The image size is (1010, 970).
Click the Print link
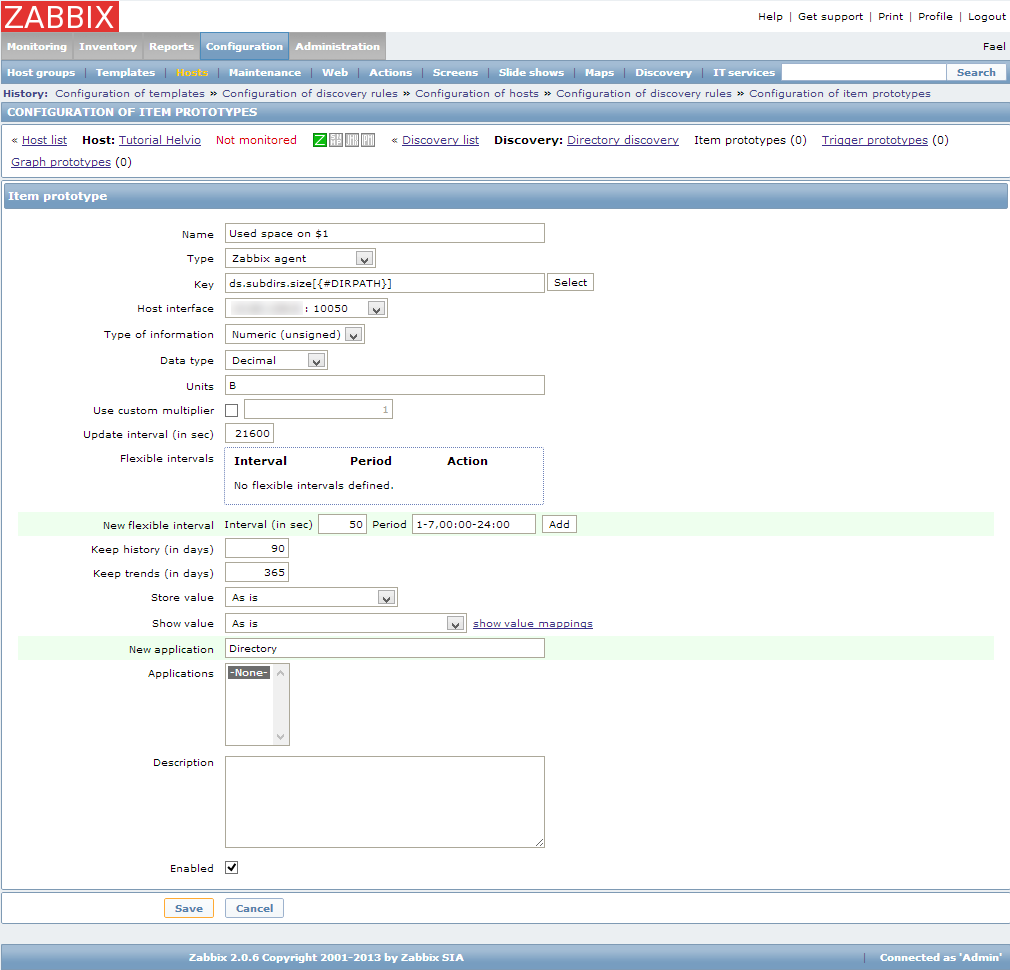[890, 17]
